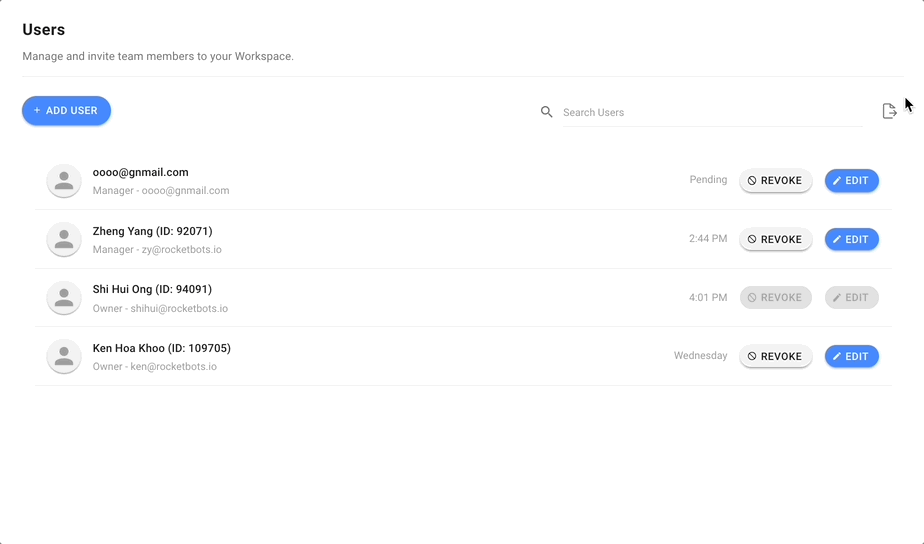
Task: Click disabled Edit button for Shi Hui Ong
Action: (x=852, y=298)
